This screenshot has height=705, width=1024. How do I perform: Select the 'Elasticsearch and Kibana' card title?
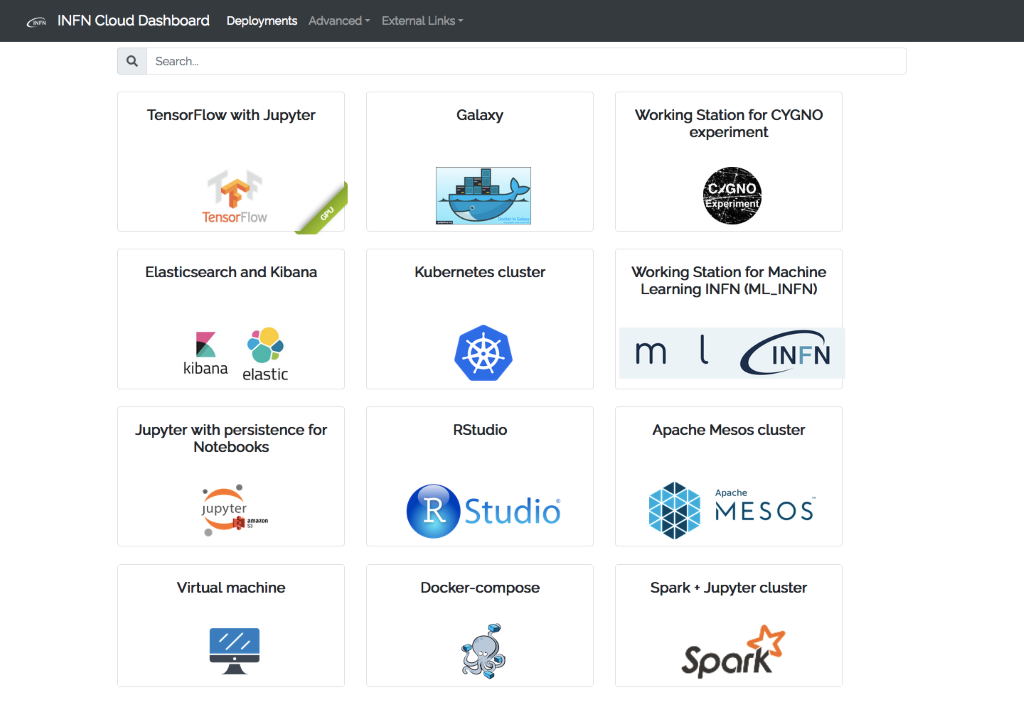(x=231, y=272)
